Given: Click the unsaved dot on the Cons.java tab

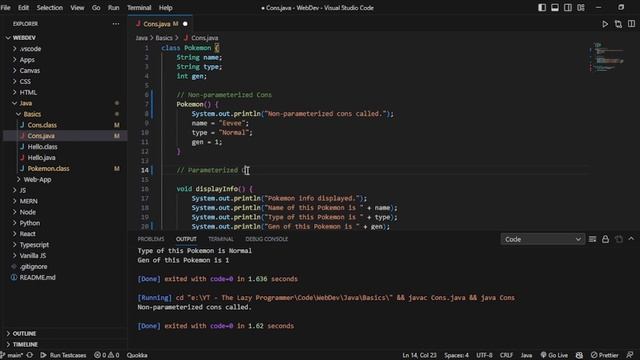Looking at the screenshot, I should tap(185, 24).
